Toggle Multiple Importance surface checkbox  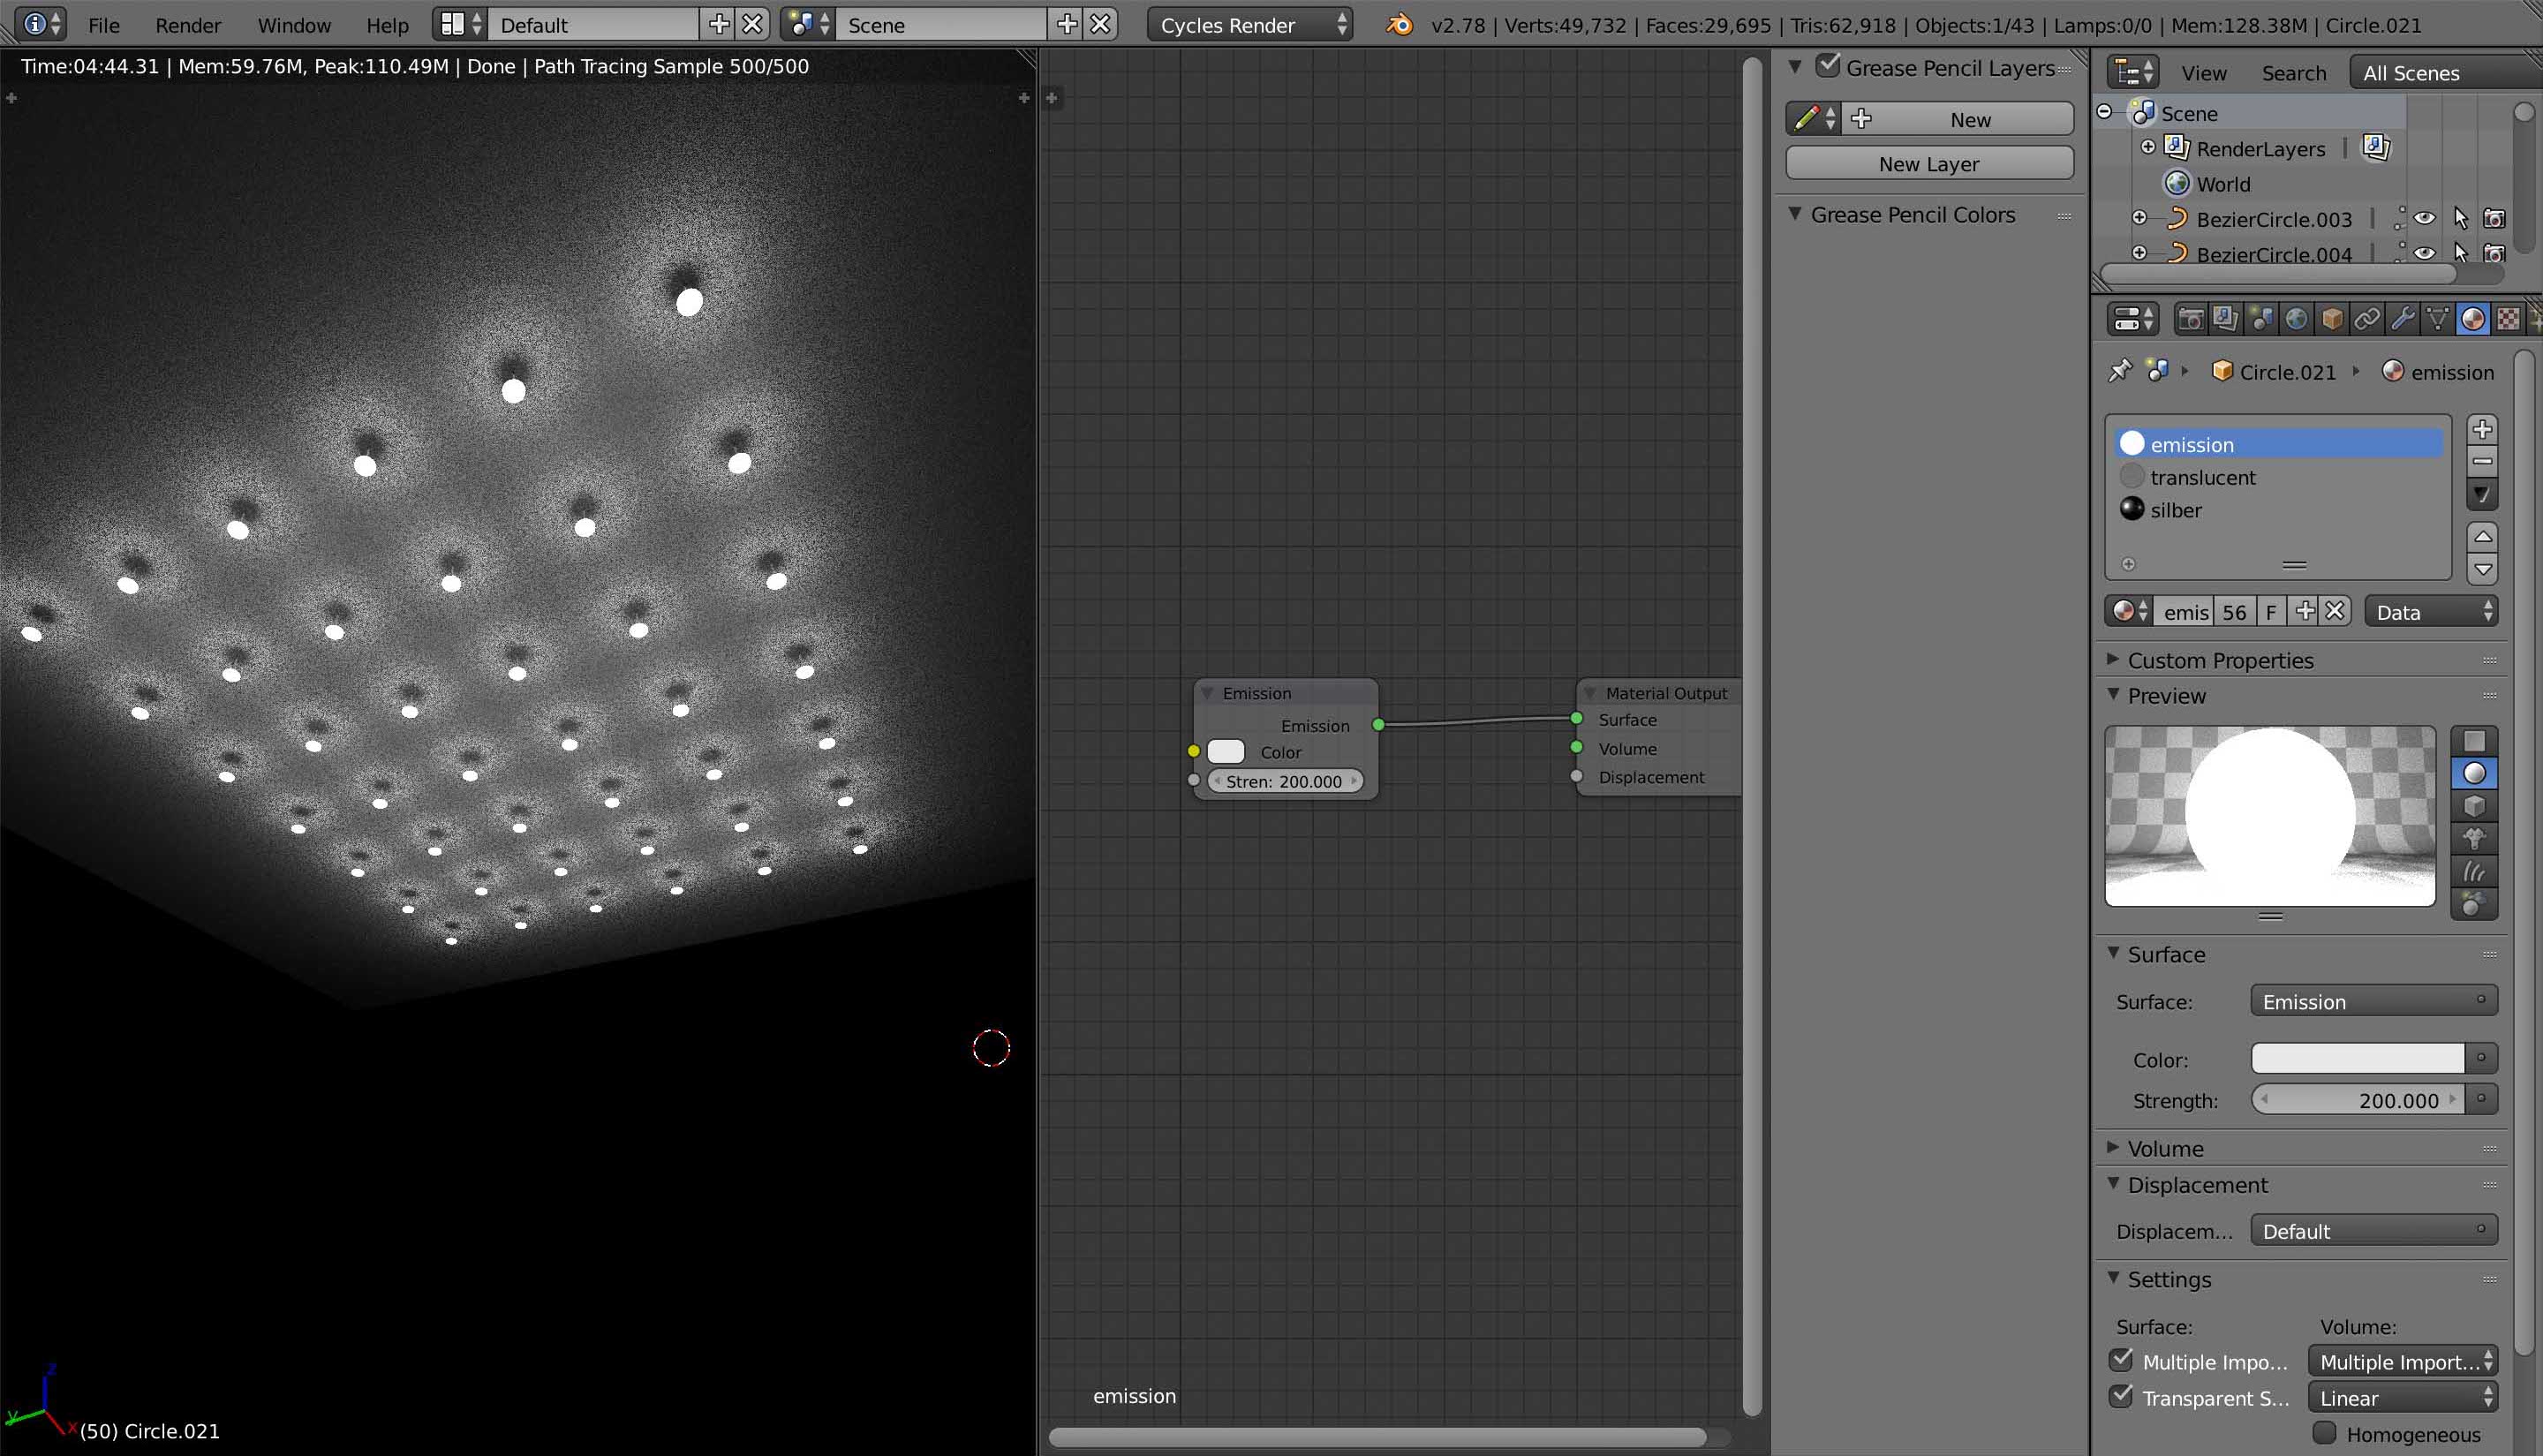click(2121, 1360)
